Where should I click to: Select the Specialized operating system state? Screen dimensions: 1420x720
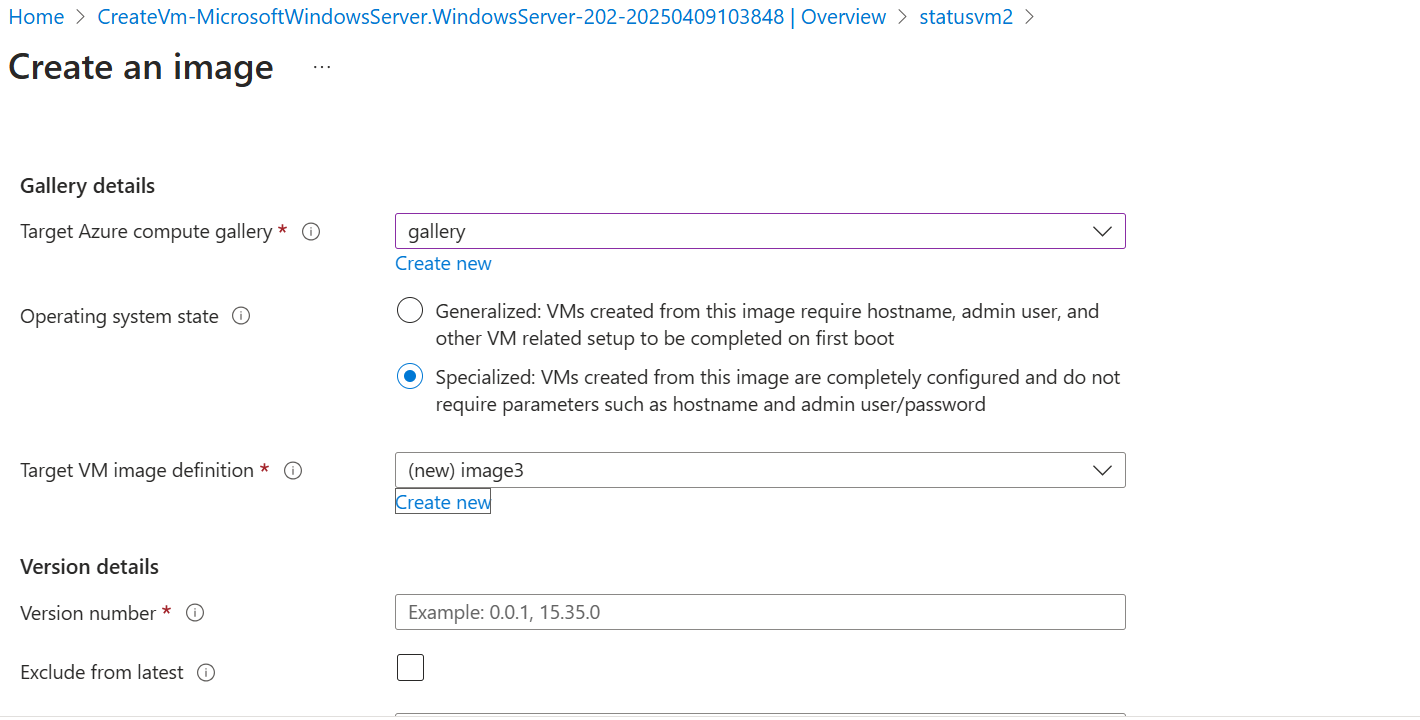click(x=410, y=377)
